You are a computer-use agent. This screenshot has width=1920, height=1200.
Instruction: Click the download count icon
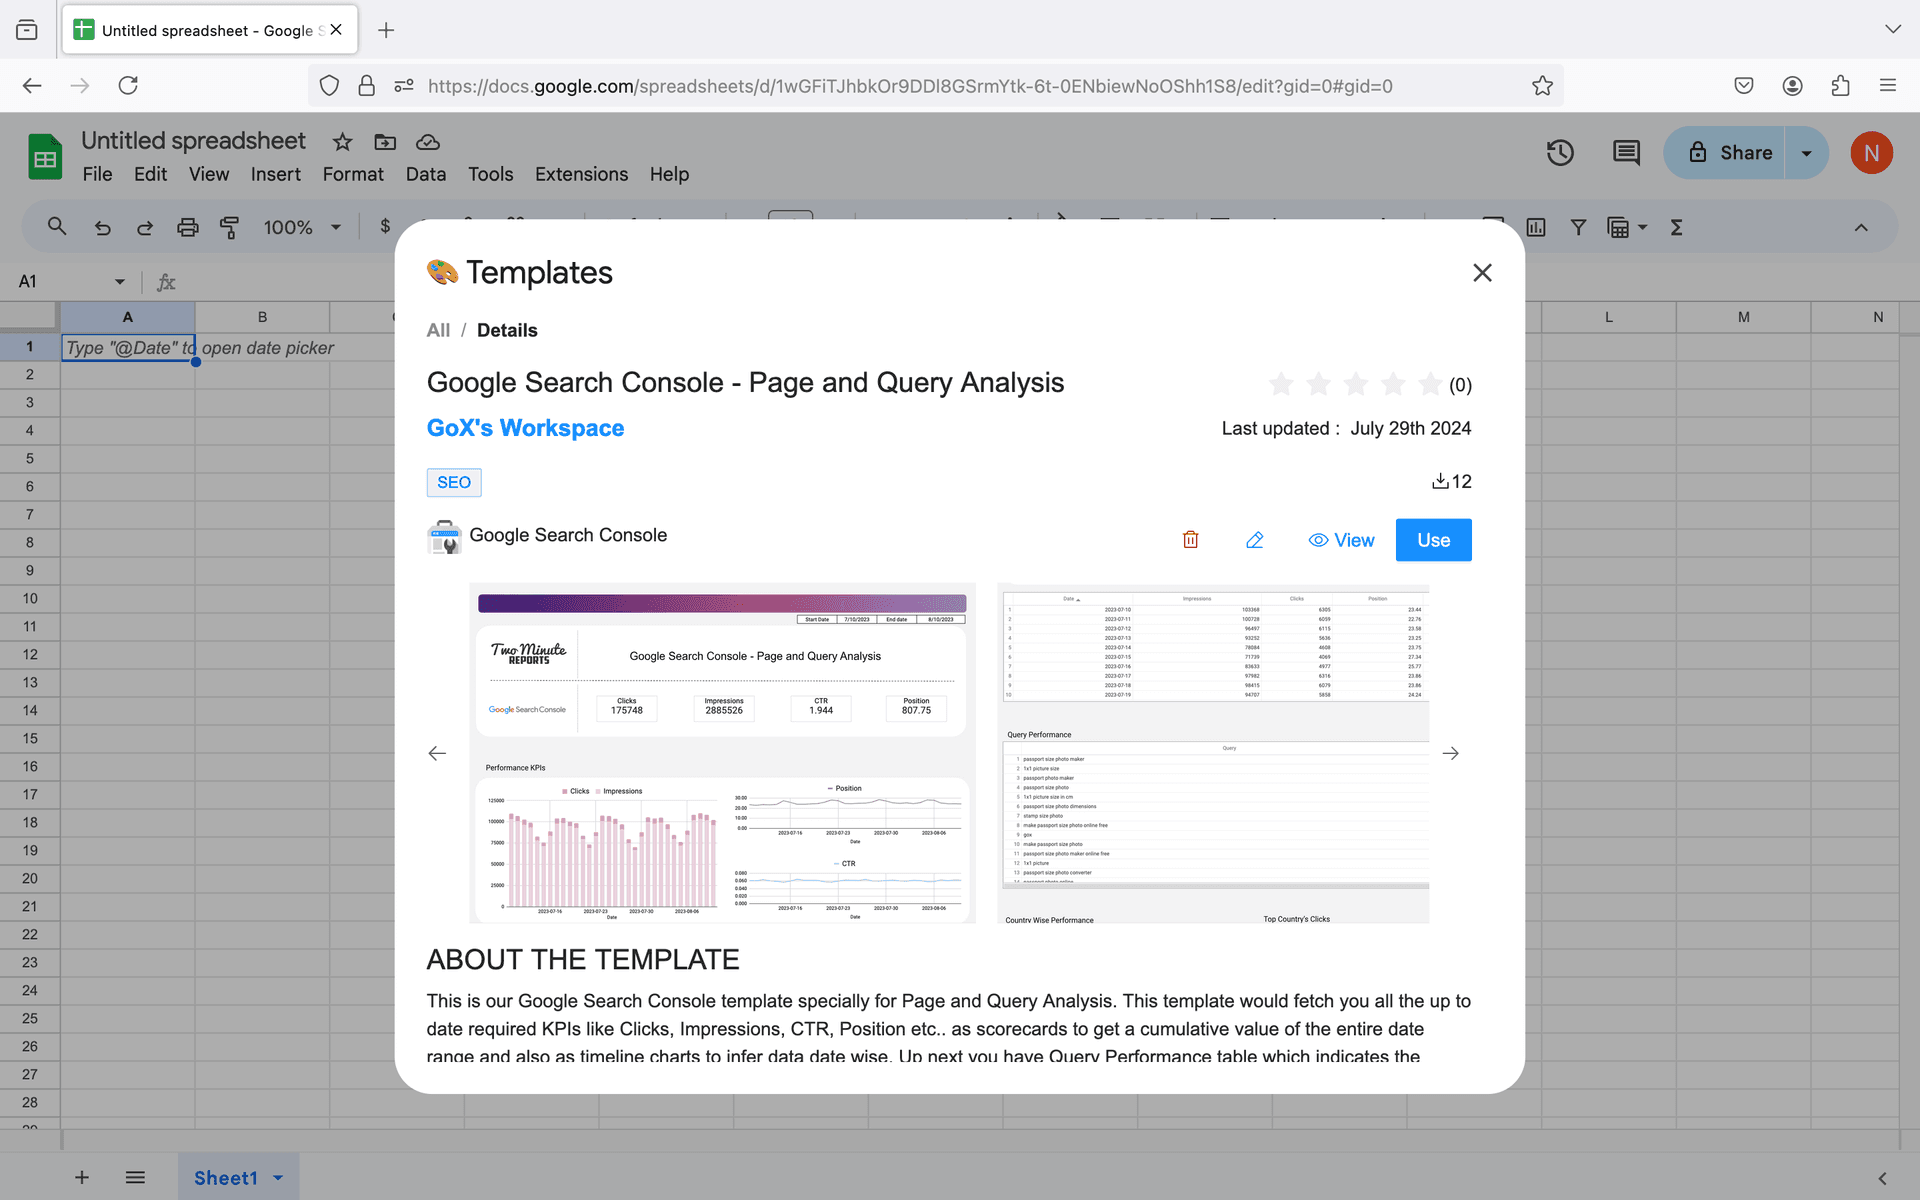pyautogui.click(x=1440, y=481)
